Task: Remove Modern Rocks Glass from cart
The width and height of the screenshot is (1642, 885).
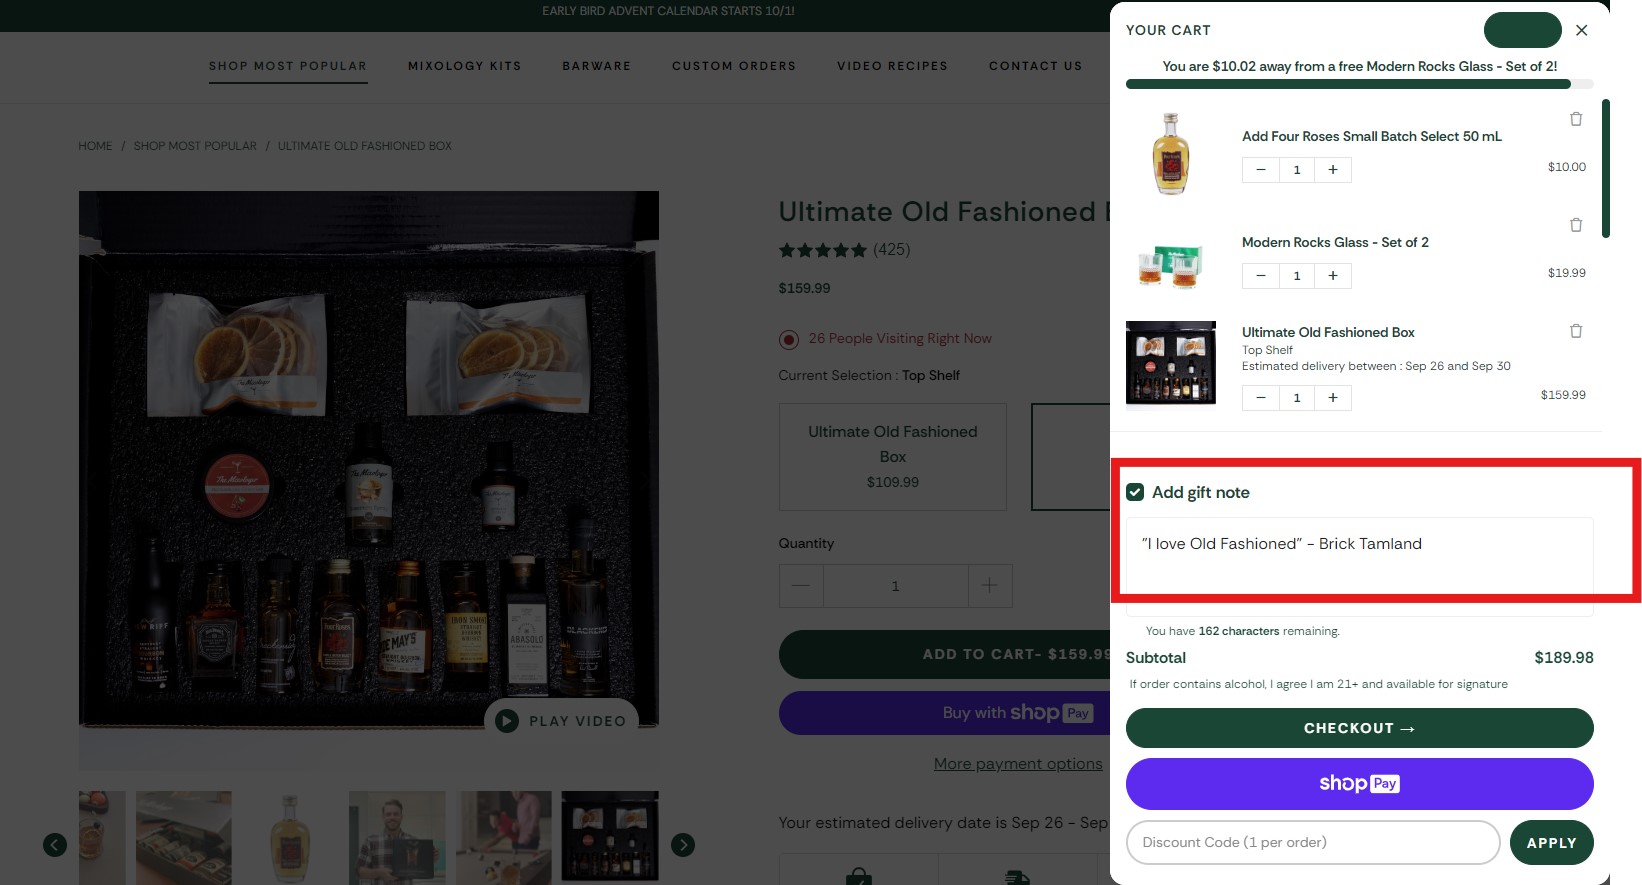Action: (x=1576, y=225)
